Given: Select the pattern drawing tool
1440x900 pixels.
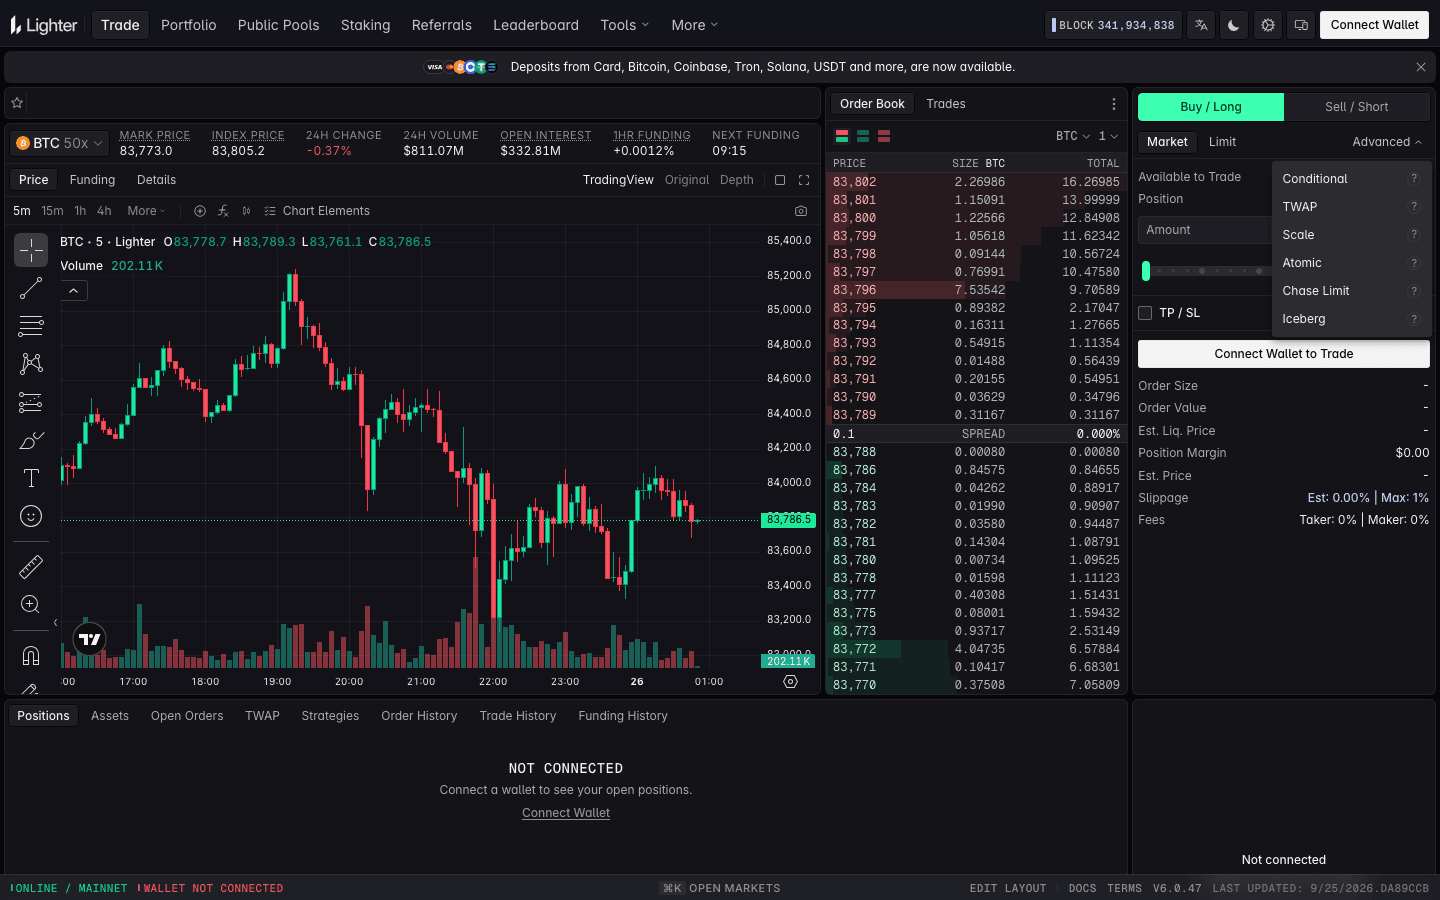Looking at the screenshot, I should (31, 364).
